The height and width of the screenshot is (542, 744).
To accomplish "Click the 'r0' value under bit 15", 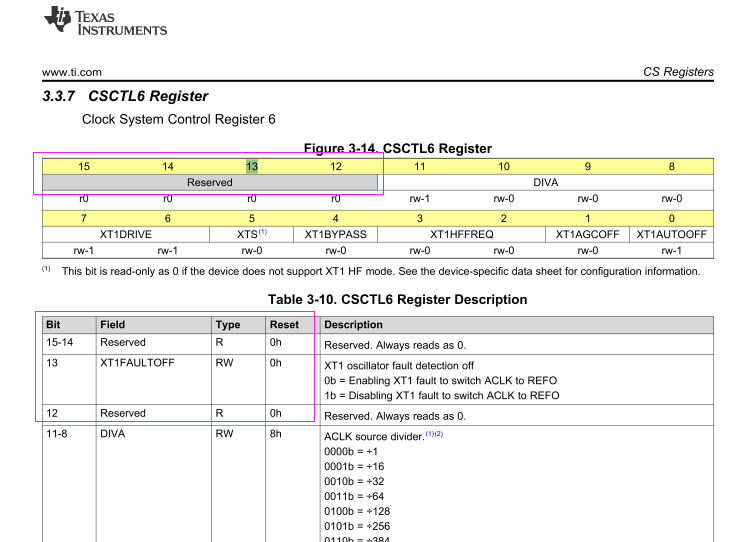I will 84,199.
